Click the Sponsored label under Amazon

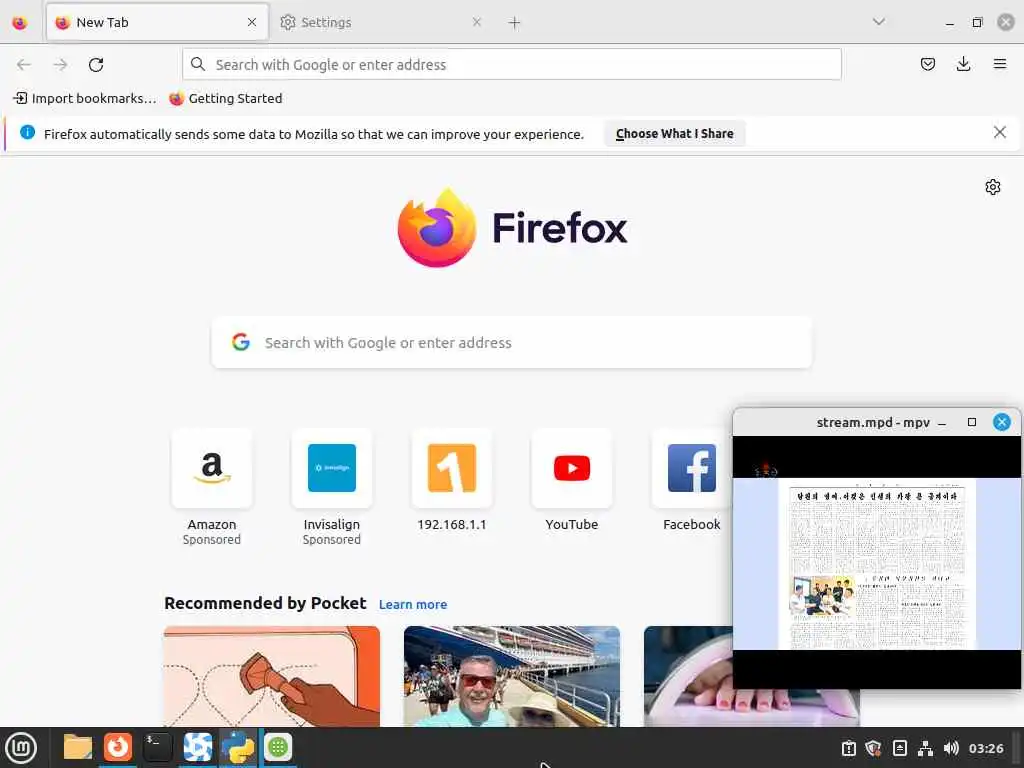click(212, 540)
